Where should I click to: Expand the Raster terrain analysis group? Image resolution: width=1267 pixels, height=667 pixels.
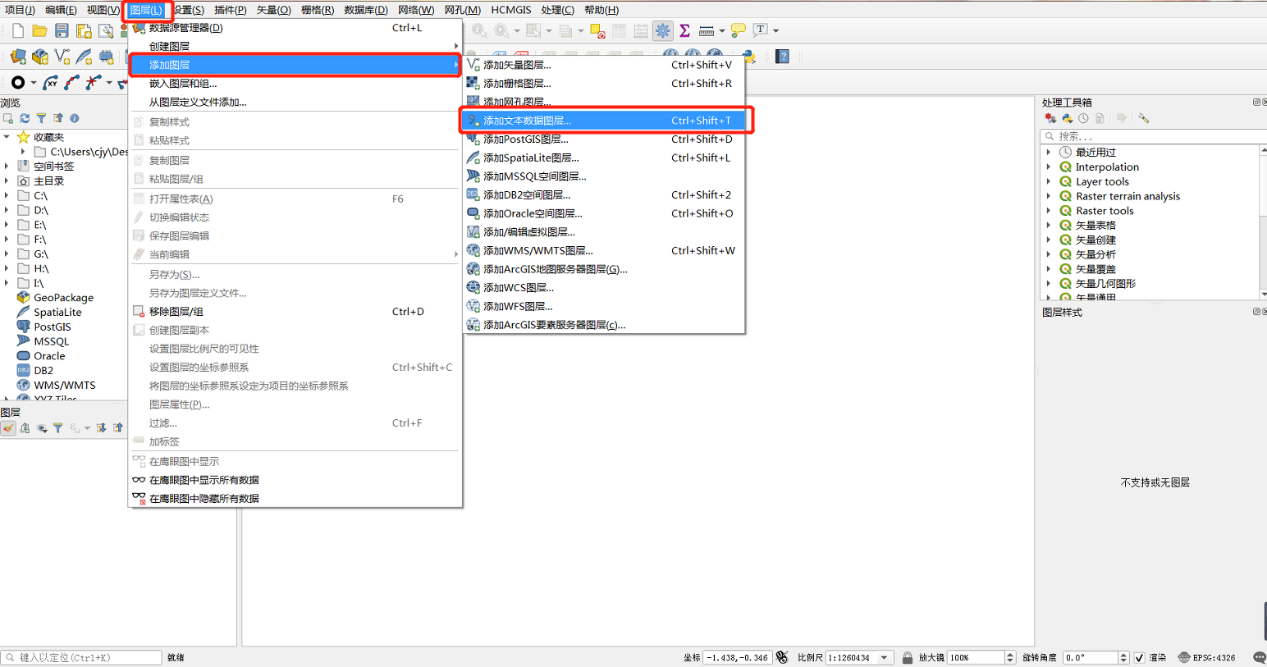(1048, 196)
